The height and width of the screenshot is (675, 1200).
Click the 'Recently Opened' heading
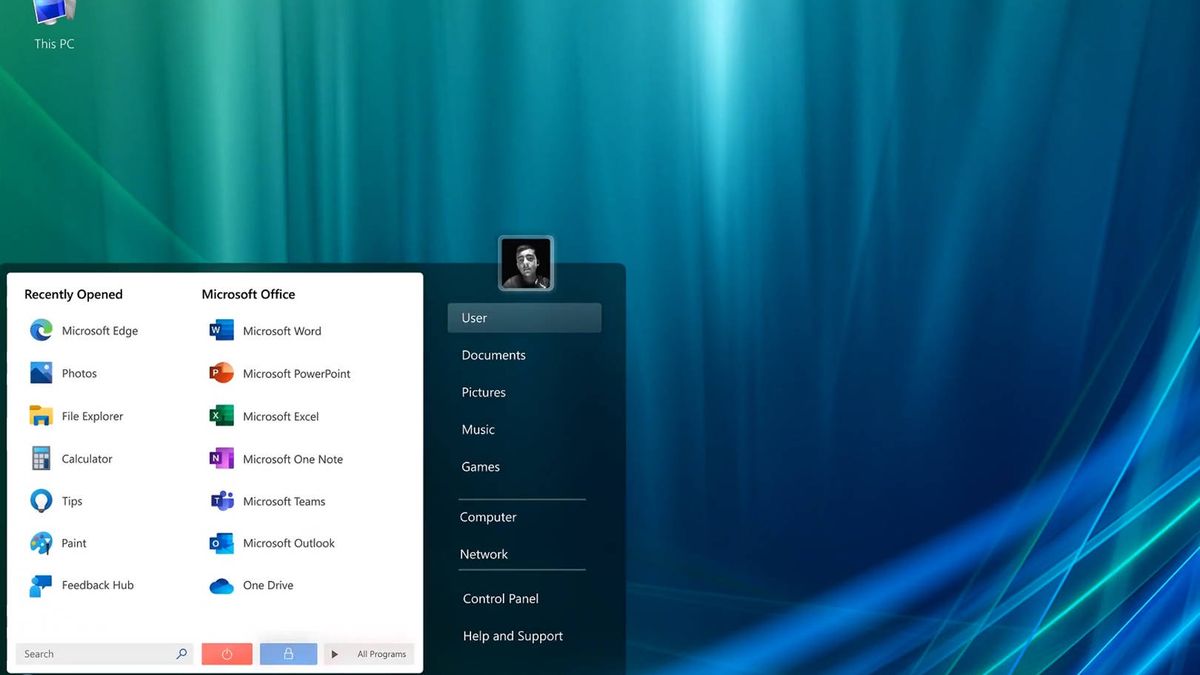tap(73, 294)
